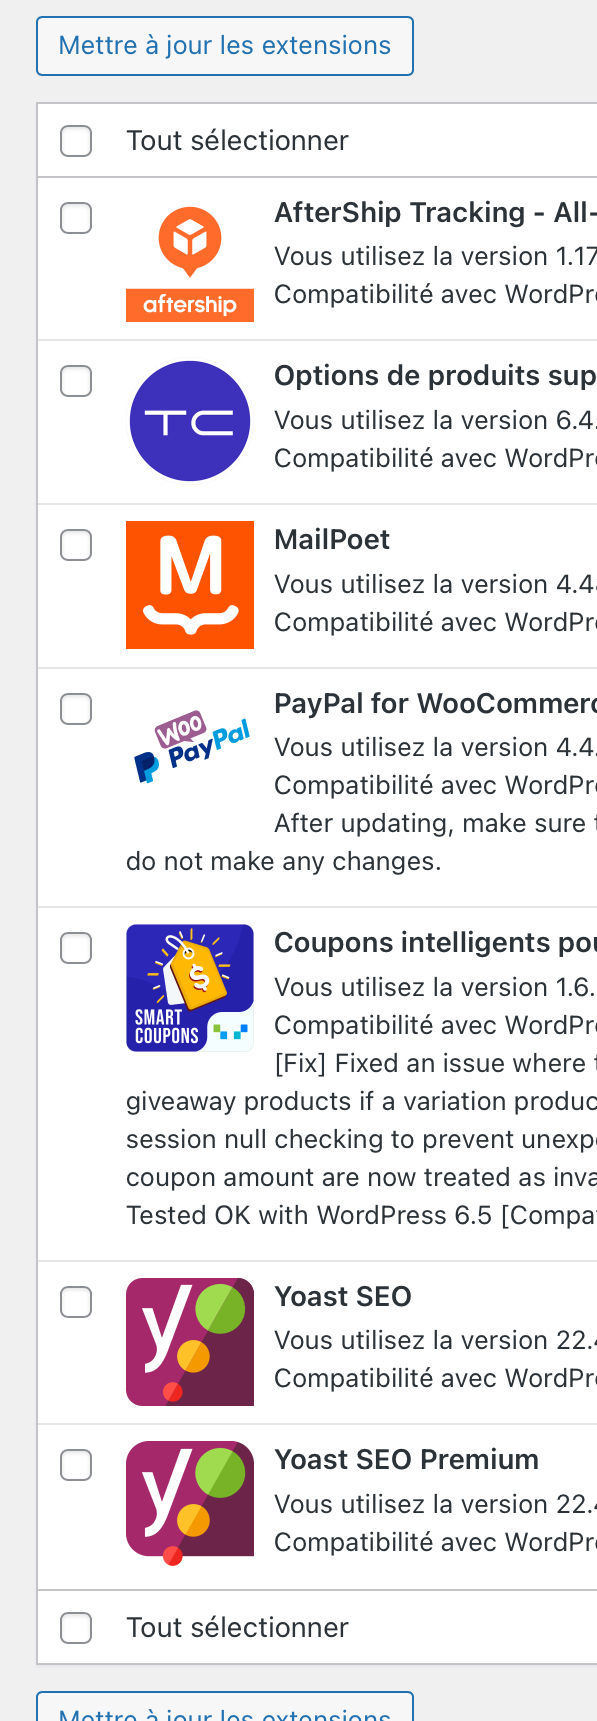Viewport: 597px width, 1721px height.
Task: Click the top Mettre à jour les extensions button
Action: (225, 46)
